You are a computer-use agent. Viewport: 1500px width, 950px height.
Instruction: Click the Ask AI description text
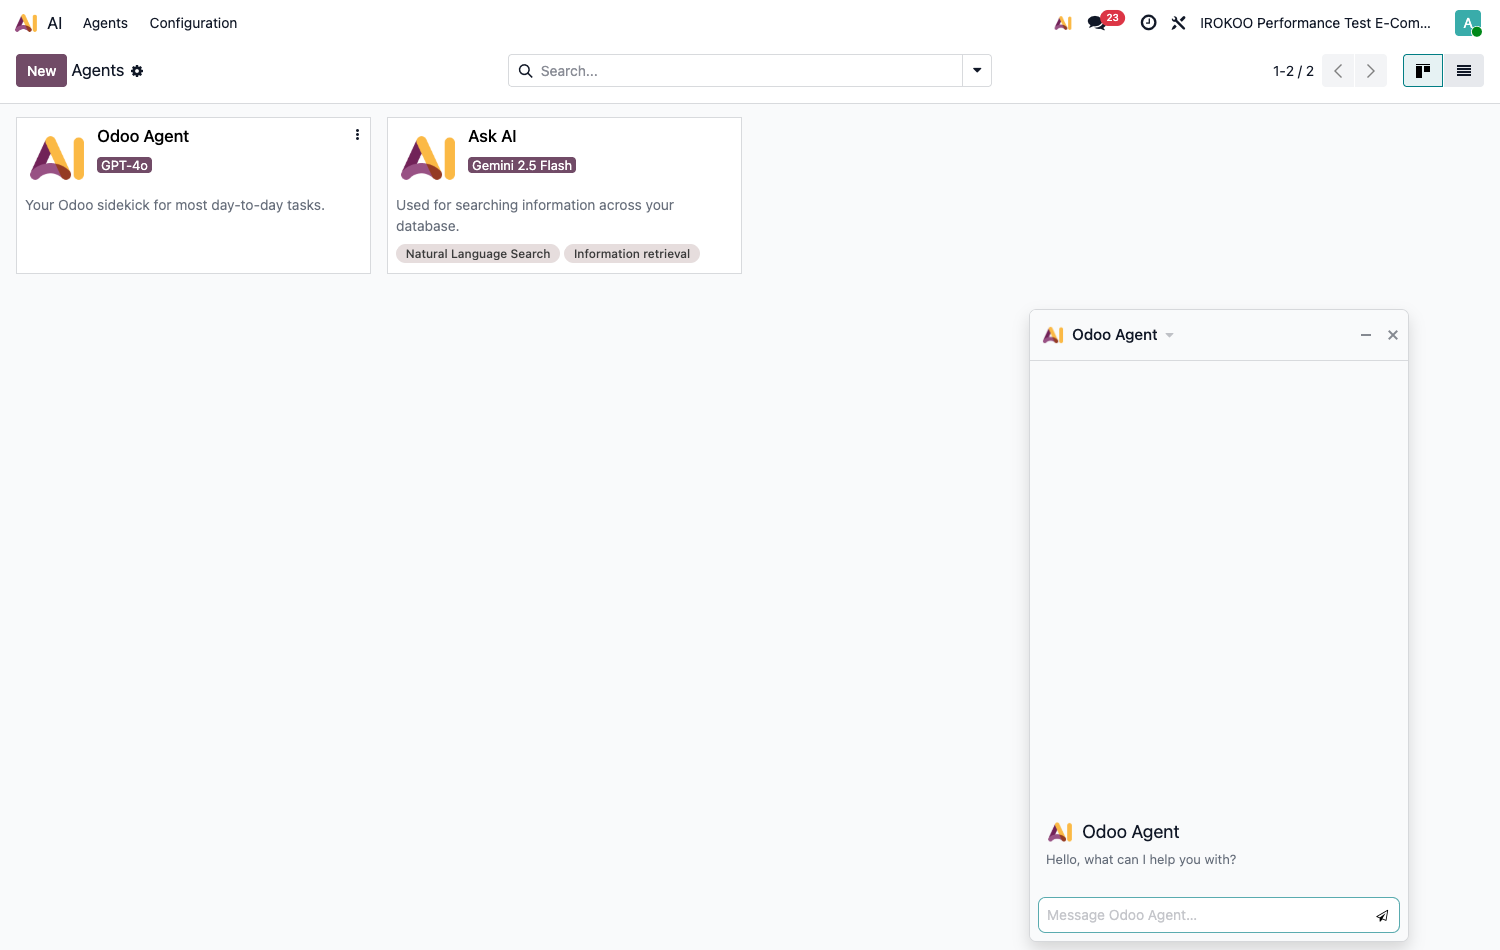click(535, 215)
